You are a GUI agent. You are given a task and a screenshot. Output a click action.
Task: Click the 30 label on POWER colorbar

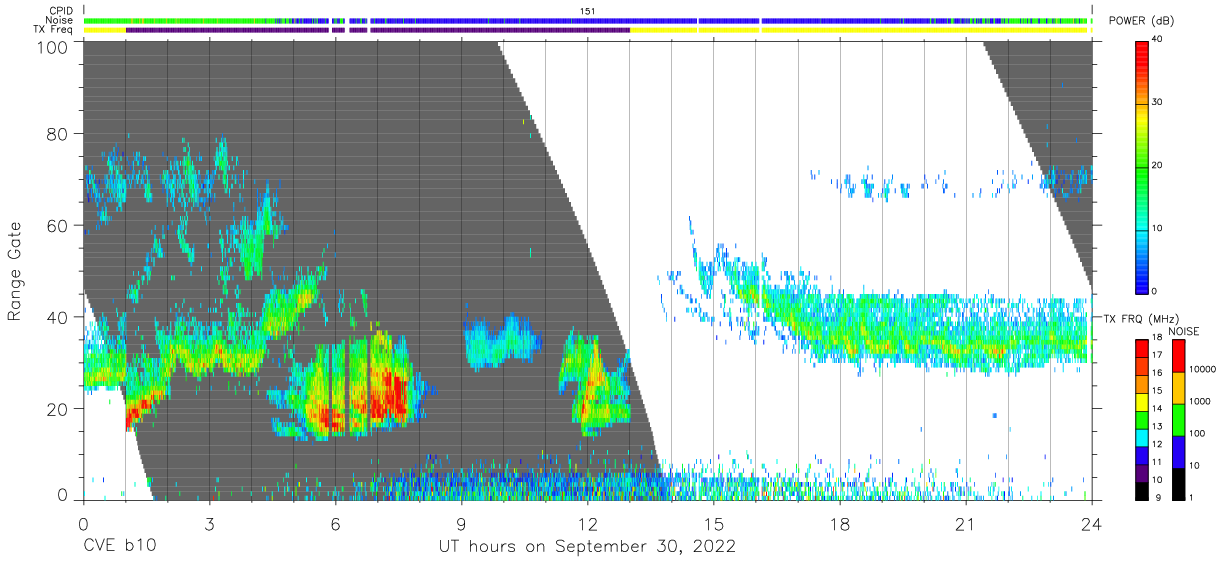click(1157, 102)
